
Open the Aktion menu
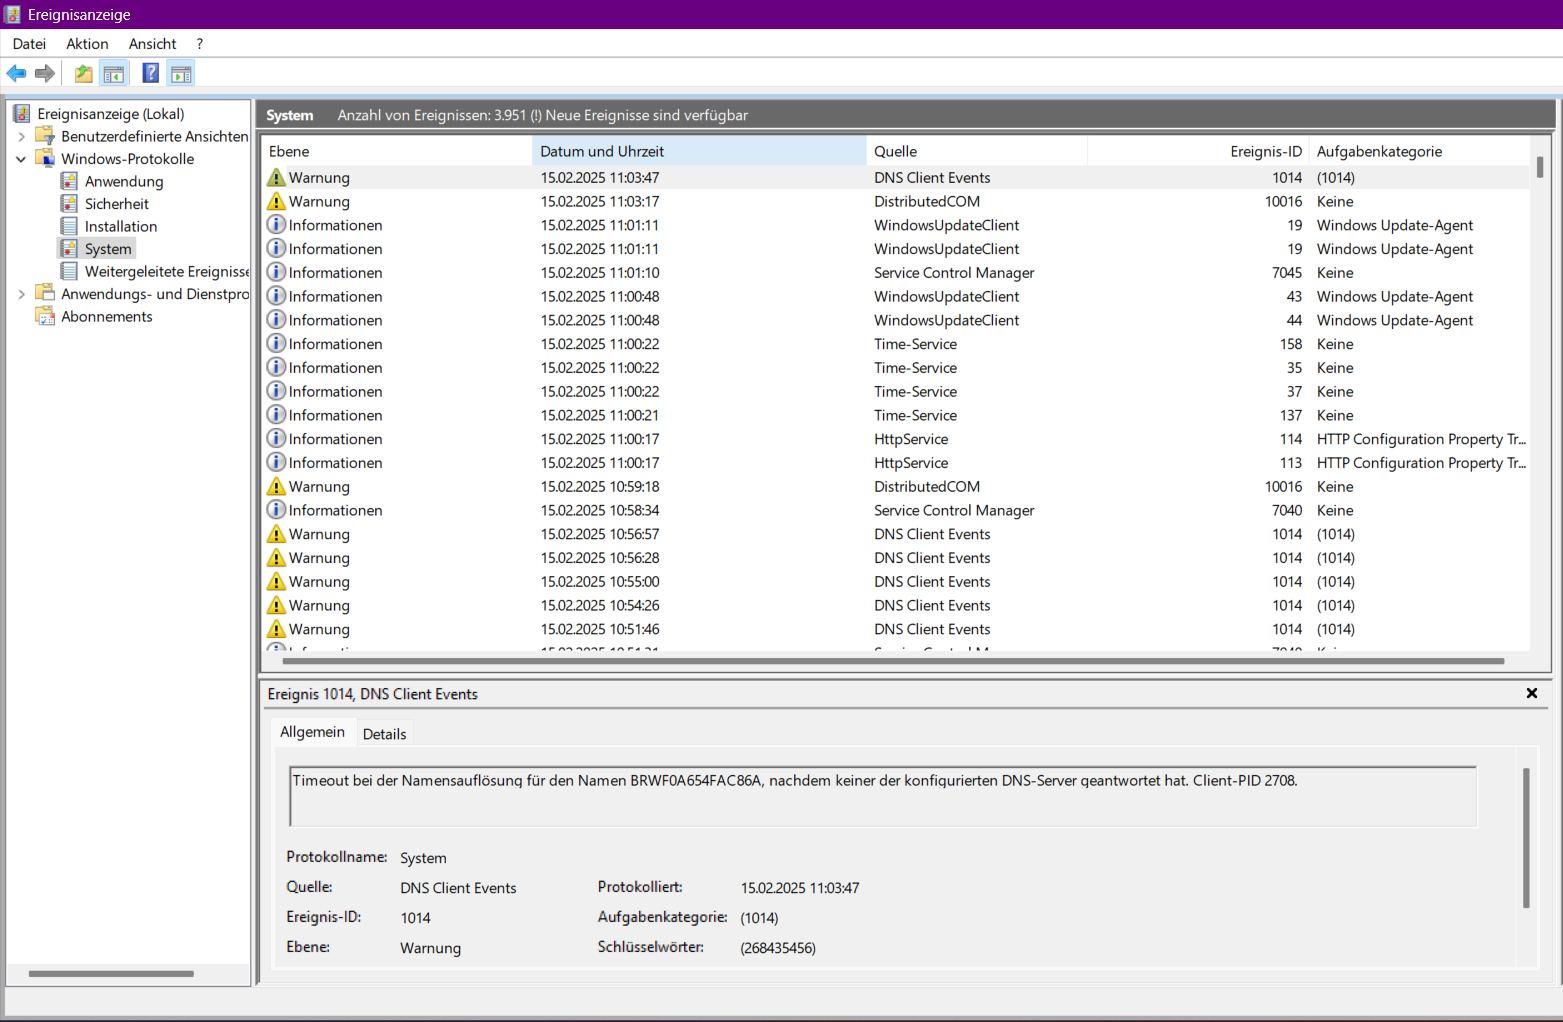[87, 44]
